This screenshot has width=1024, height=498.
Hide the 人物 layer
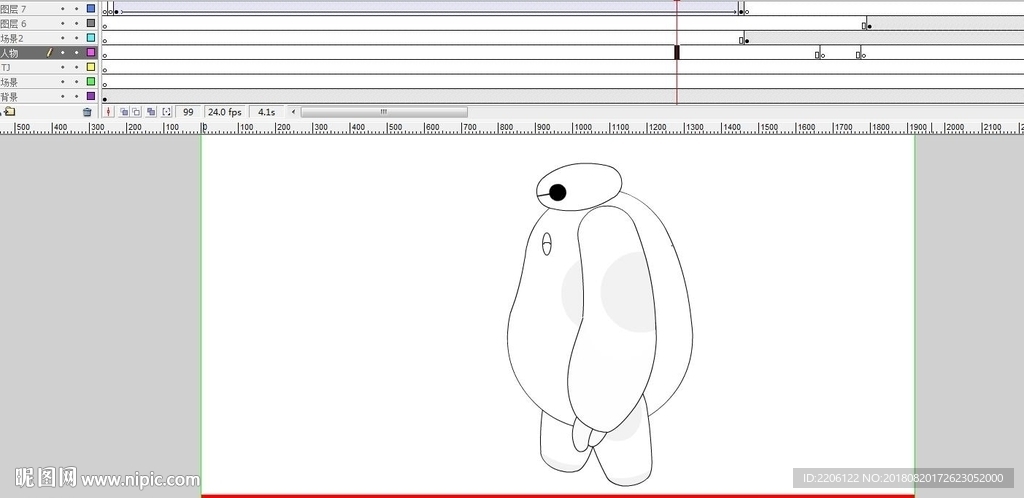point(63,52)
